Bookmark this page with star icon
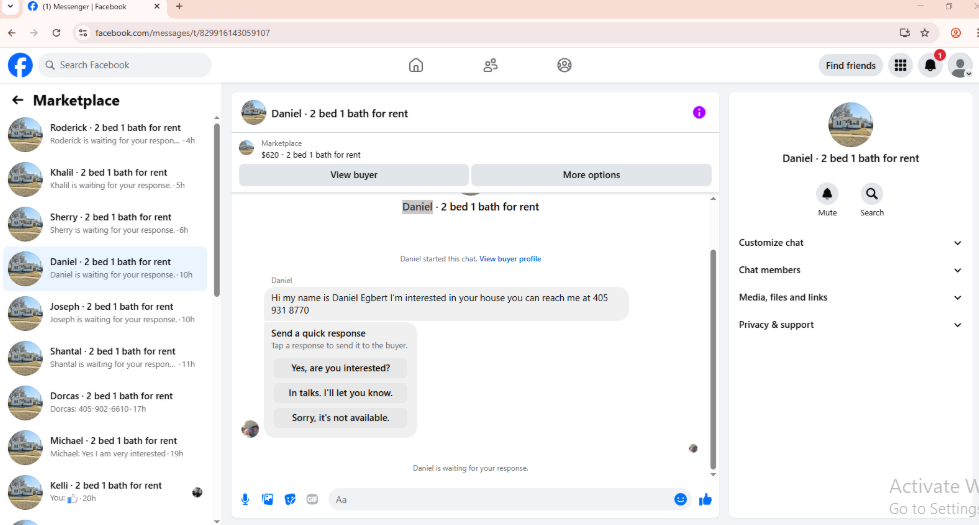 coord(925,32)
